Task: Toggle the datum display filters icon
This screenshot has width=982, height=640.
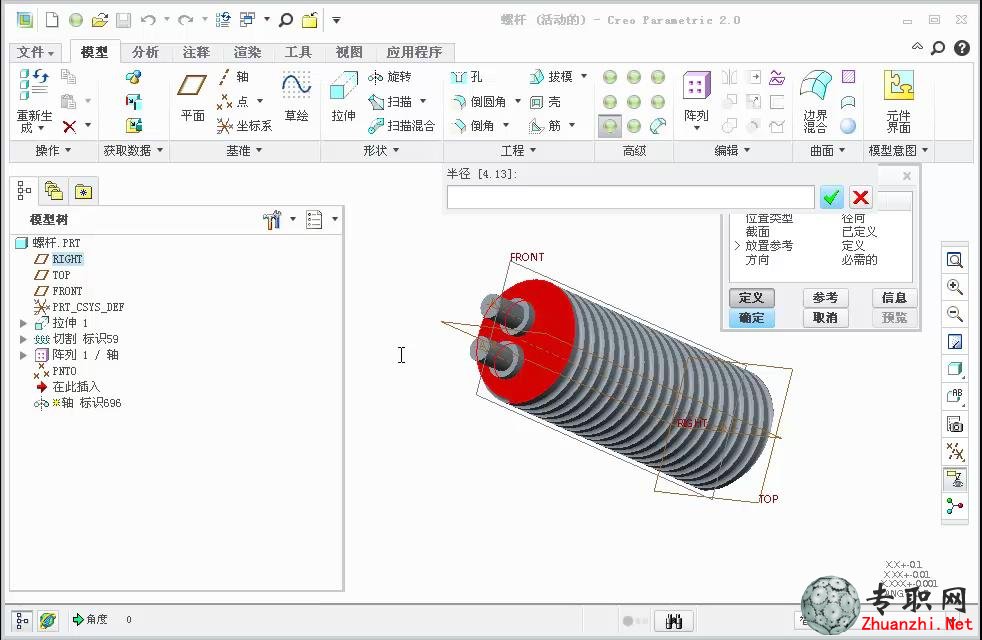Action: click(954, 451)
